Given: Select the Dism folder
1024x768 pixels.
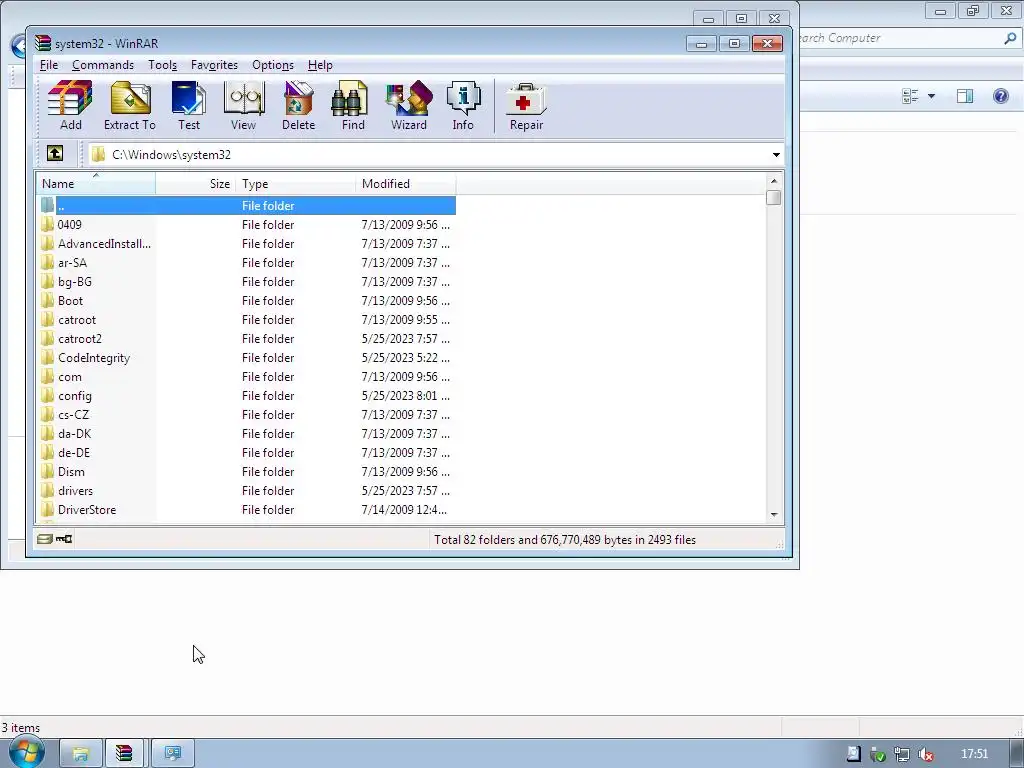Looking at the screenshot, I should pos(246,472).
